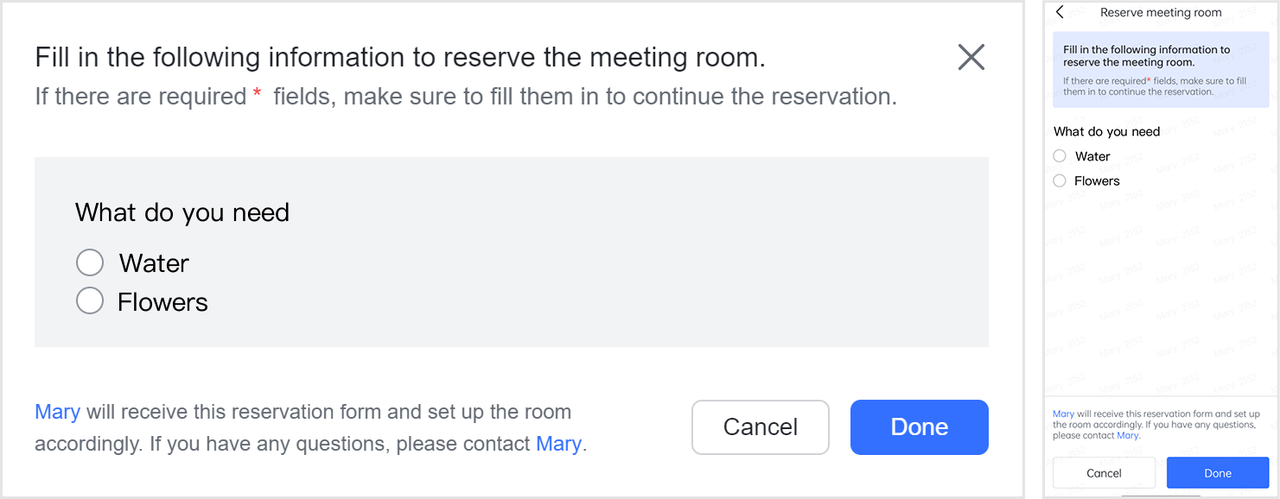Close the large reservation dialog with X

click(x=971, y=57)
